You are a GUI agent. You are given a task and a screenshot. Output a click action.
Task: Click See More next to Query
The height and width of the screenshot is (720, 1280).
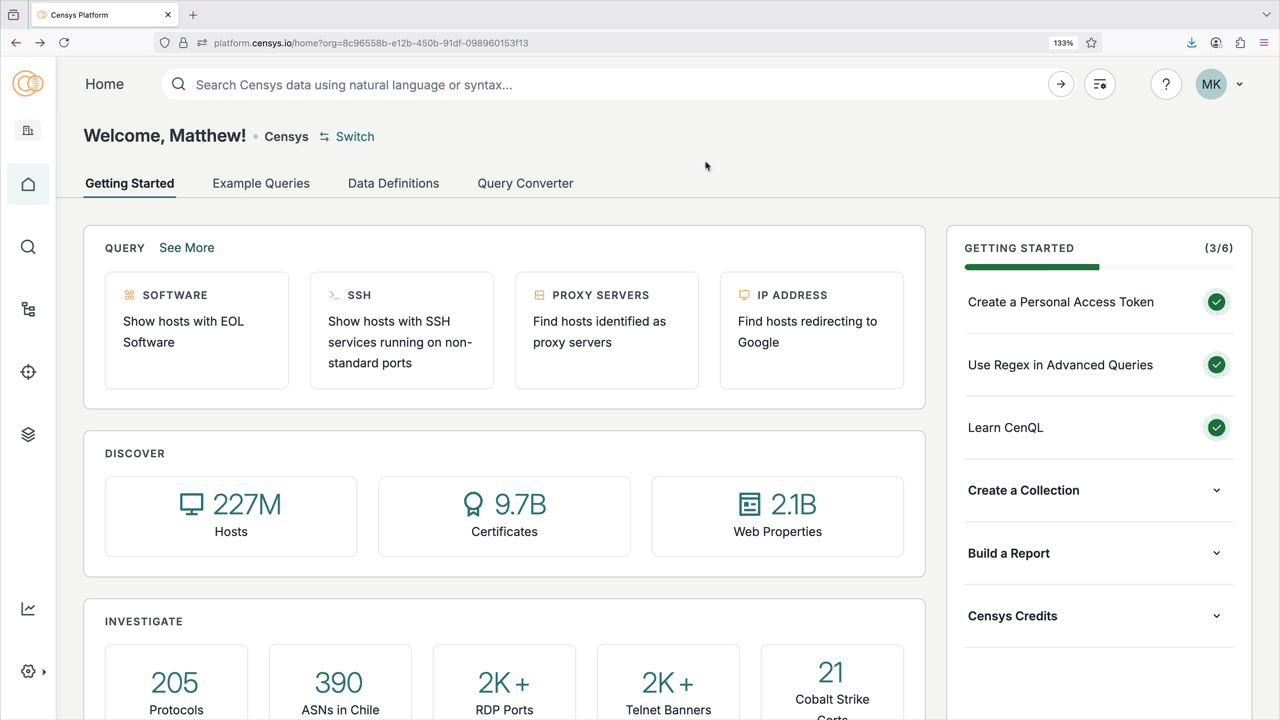pos(187,248)
